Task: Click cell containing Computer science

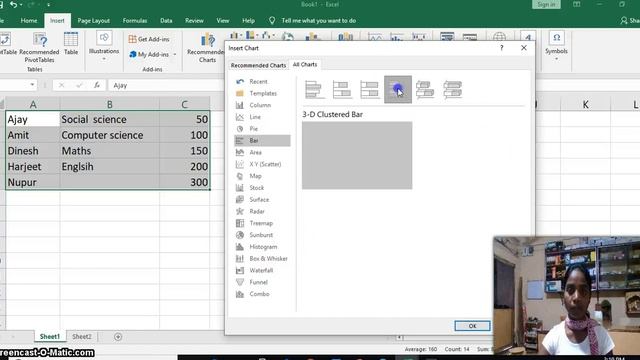Action: 109,135
